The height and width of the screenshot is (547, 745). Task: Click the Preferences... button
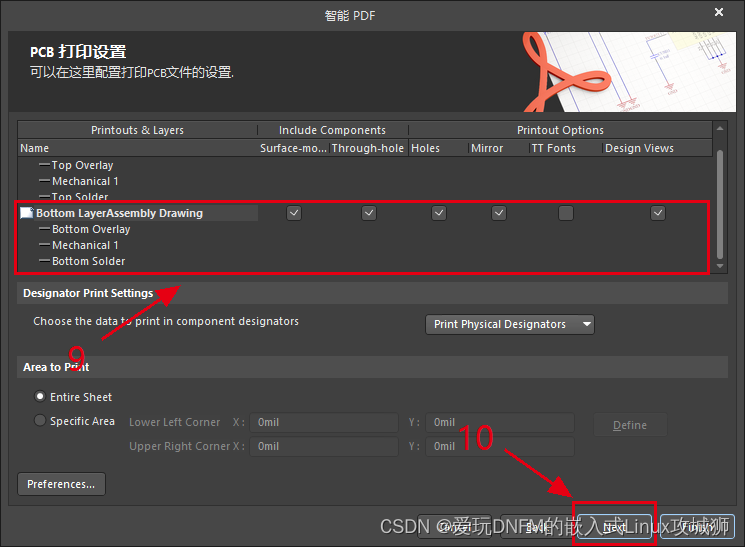[61, 484]
